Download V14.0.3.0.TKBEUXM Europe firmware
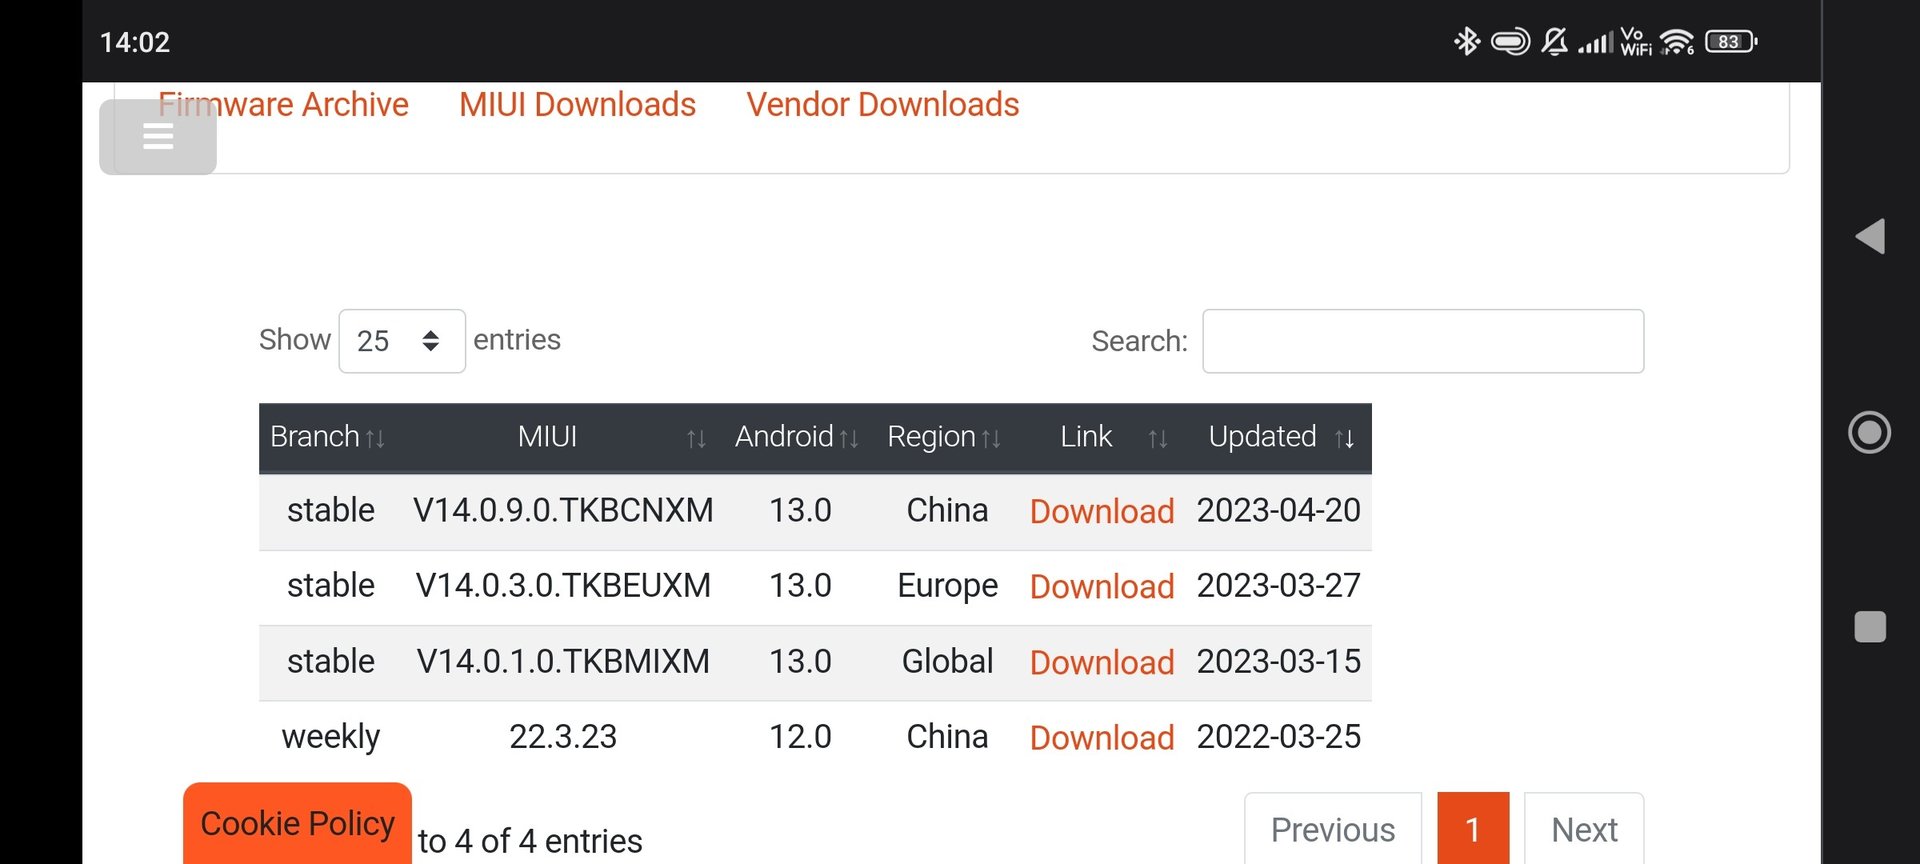Screen dimensions: 1920x864 pyautogui.click(x=1102, y=586)
